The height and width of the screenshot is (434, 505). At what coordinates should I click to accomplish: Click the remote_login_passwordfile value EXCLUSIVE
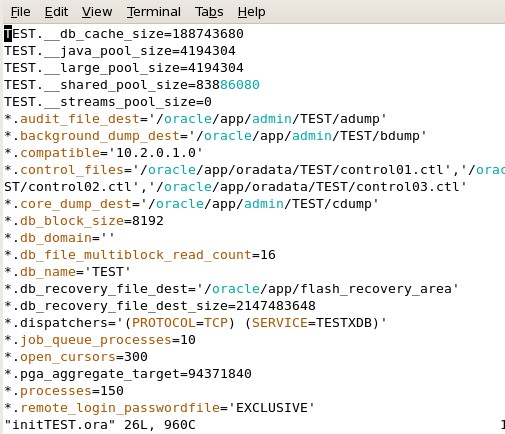[271, 408]
